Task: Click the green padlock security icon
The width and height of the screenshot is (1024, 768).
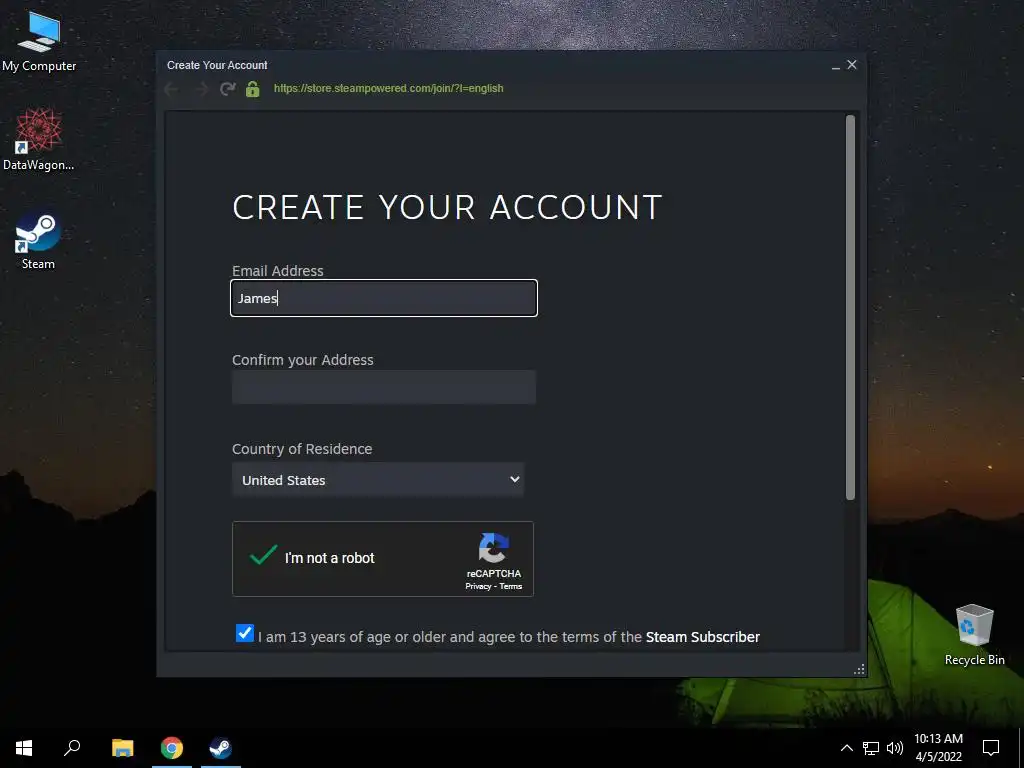Action: (x=253, y=89)
